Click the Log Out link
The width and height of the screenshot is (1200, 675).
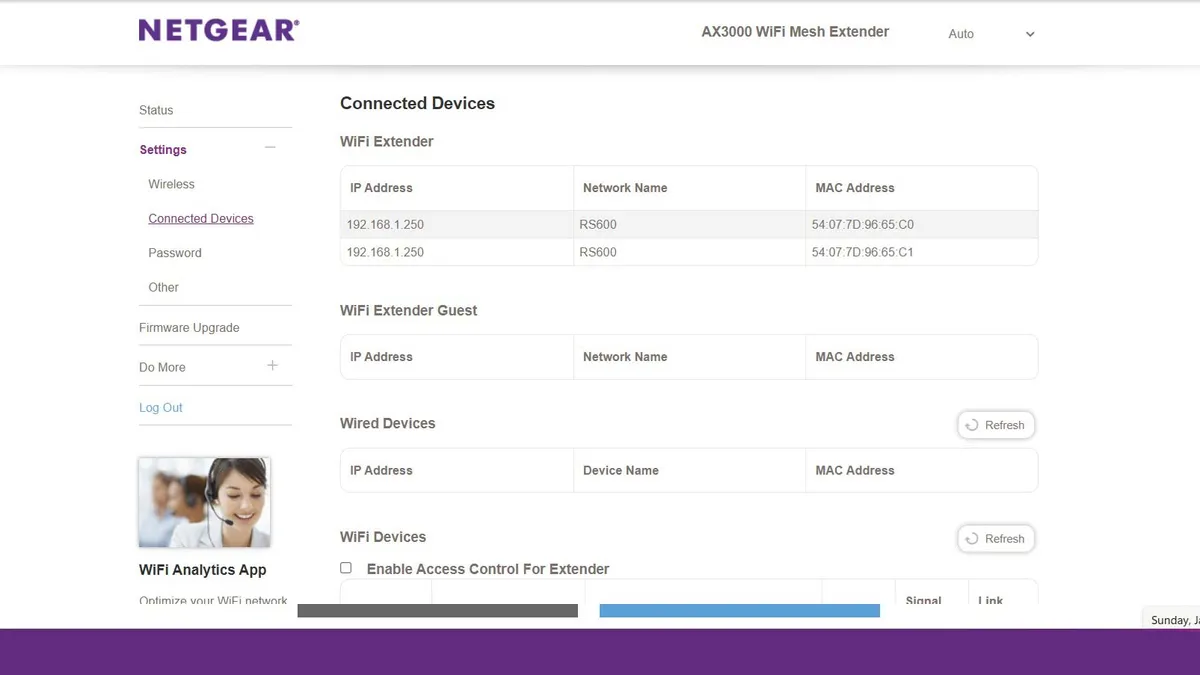[x=160, y=407]
